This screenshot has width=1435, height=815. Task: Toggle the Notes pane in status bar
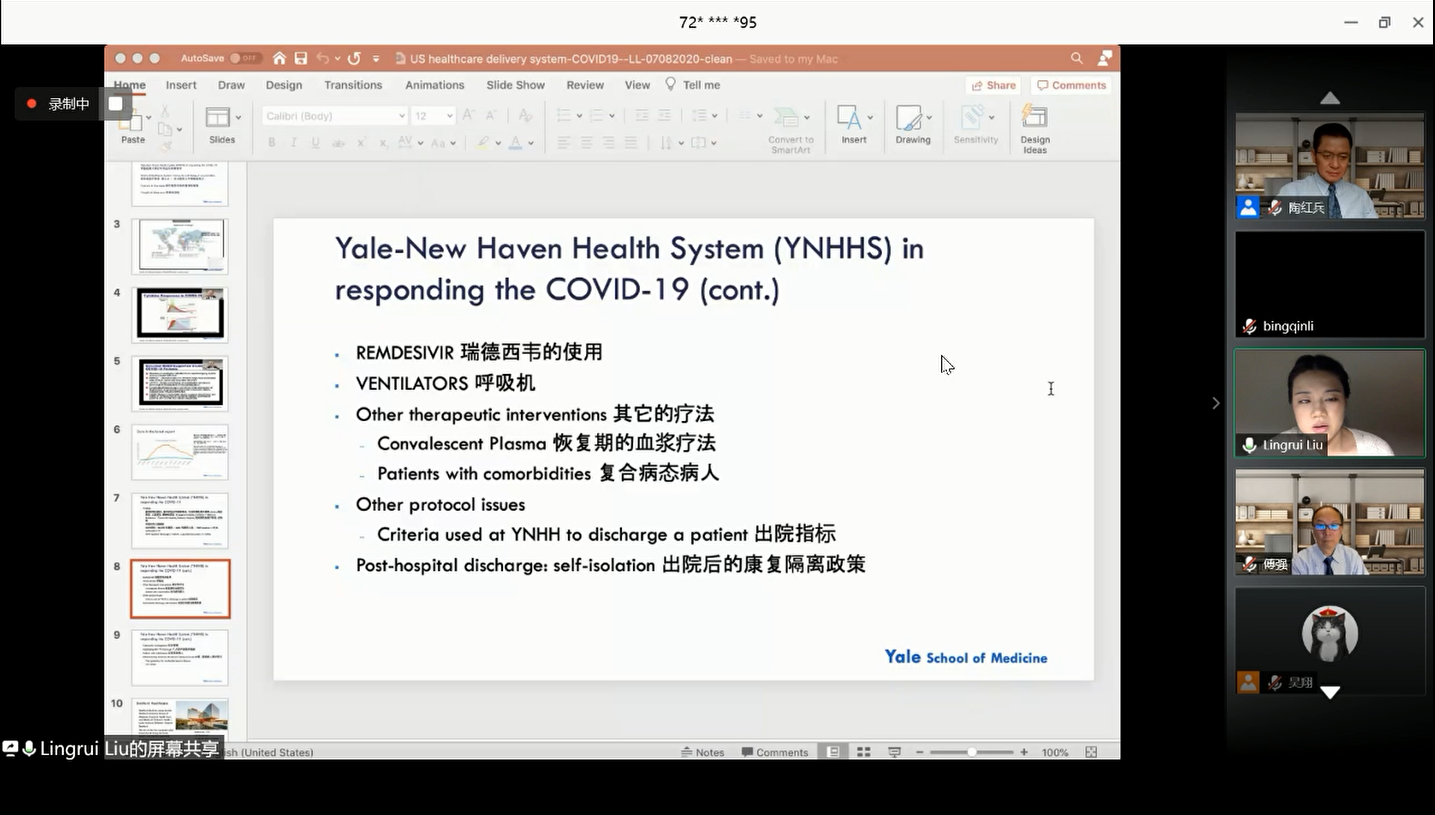coord(702,752)
